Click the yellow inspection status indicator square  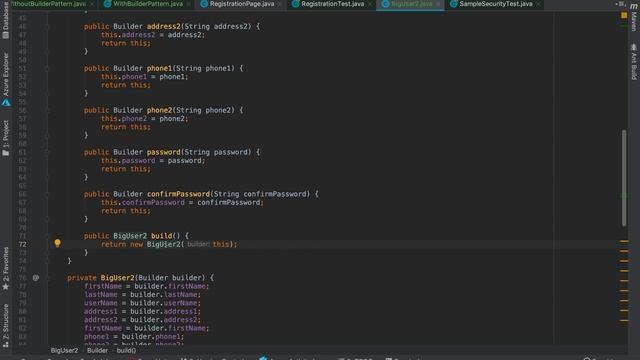(x=624, y=16)
